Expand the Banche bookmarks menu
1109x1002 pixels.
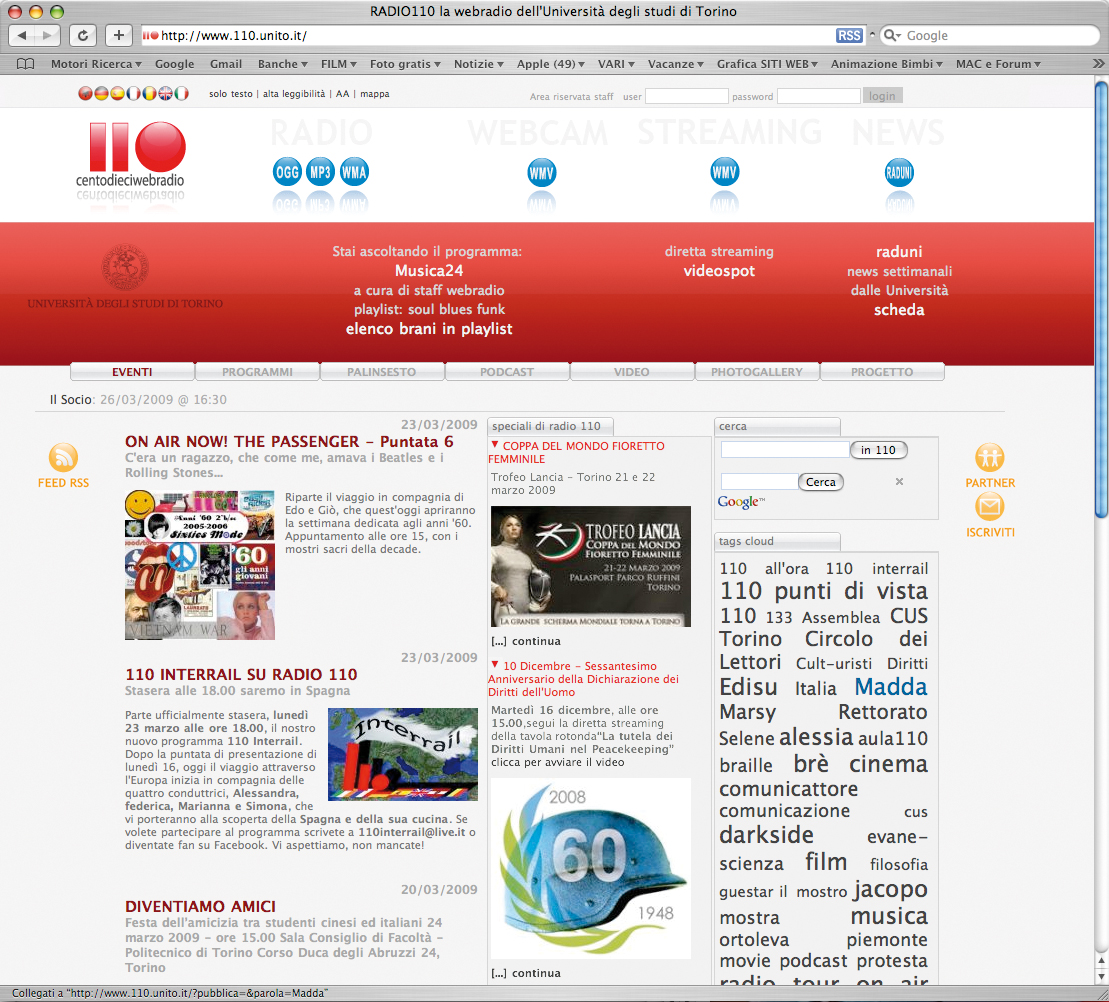point(283,64)
